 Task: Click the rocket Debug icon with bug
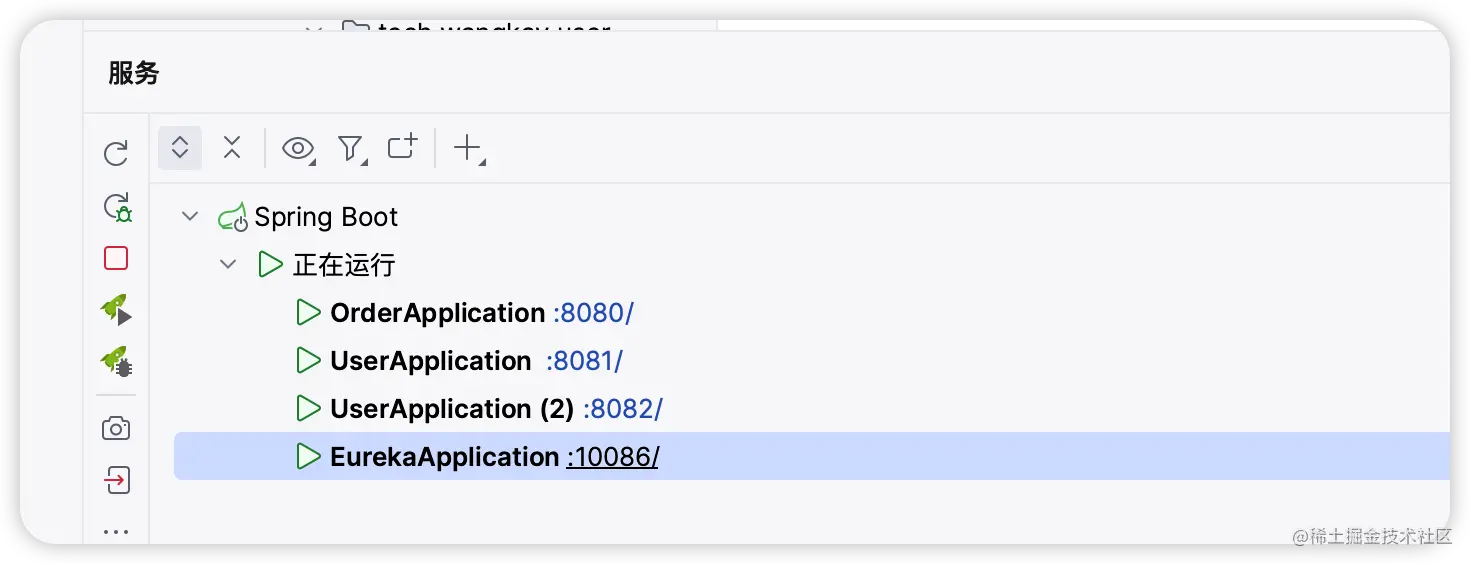(x=117, y=362)
